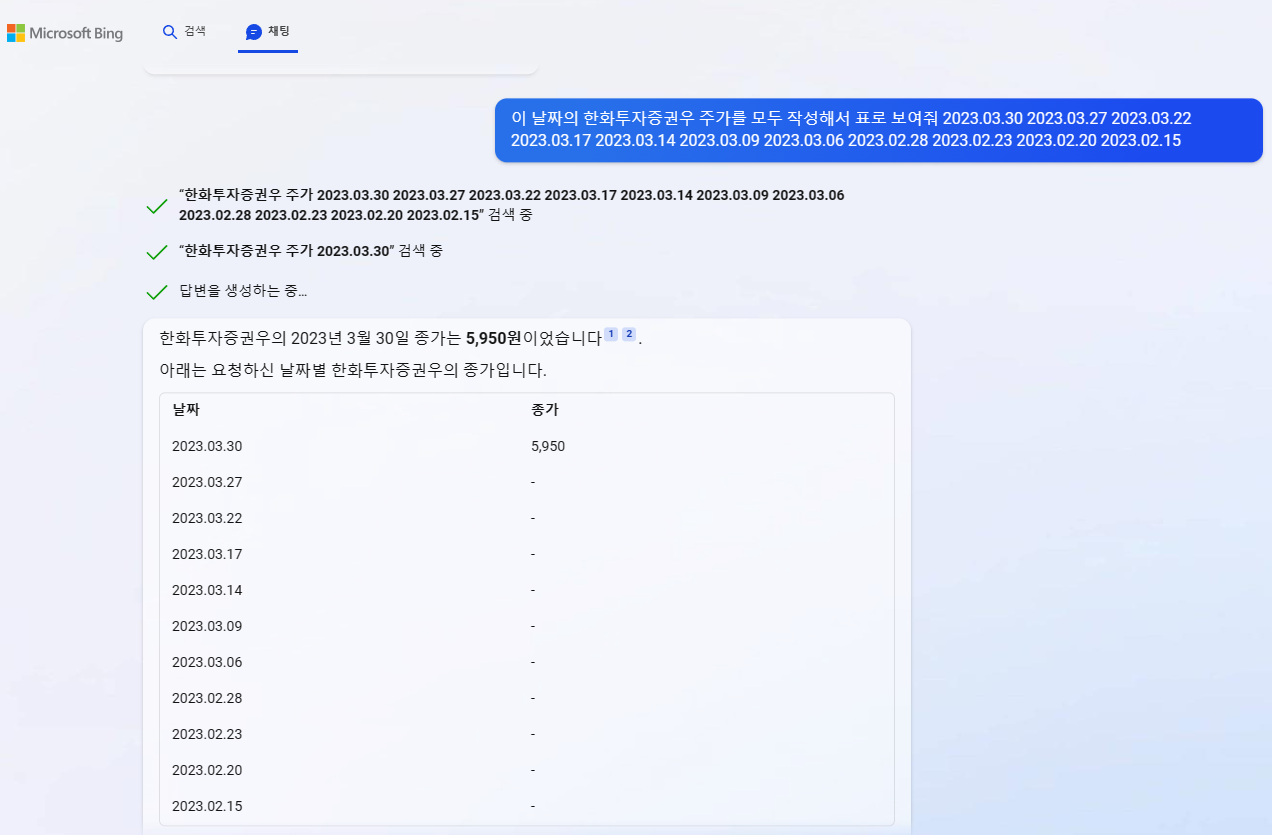The width and height of the screenshot is (1272, 835).
Task: Click the 2023.03.17 date cell
Action: pyautogui.click(x=207, y=554)
